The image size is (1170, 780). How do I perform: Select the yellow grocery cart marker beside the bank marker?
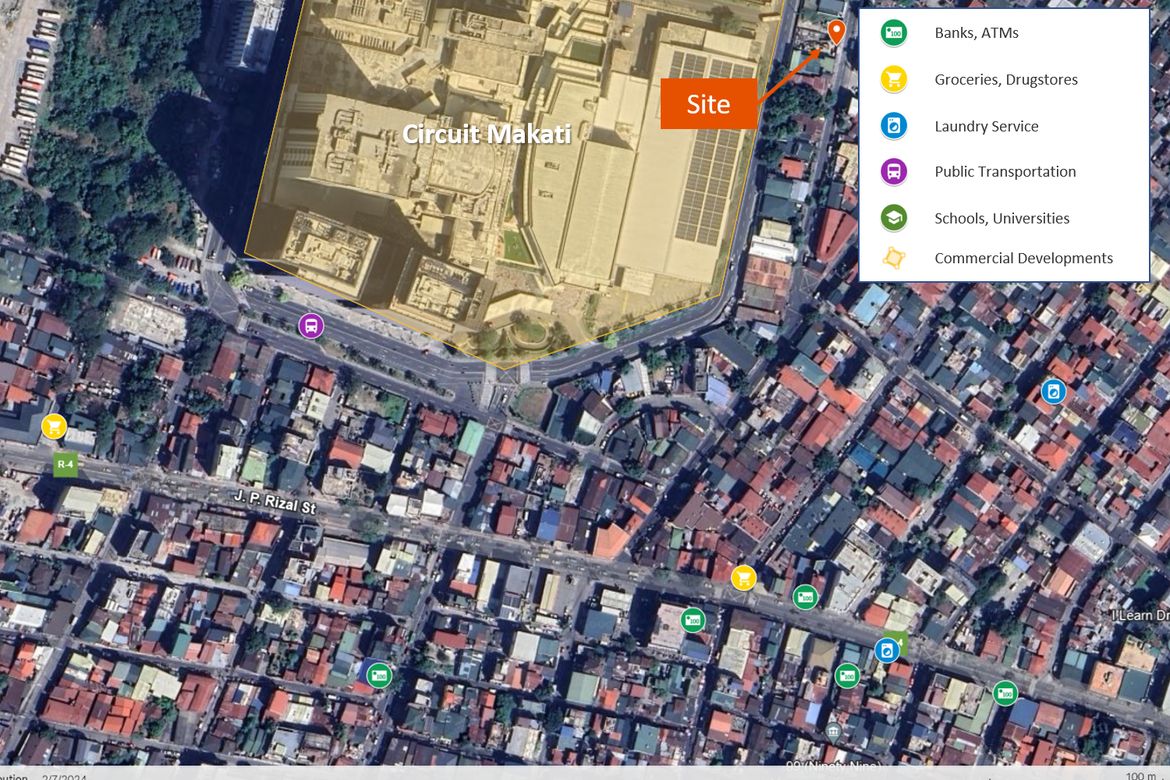coord(743,578)
